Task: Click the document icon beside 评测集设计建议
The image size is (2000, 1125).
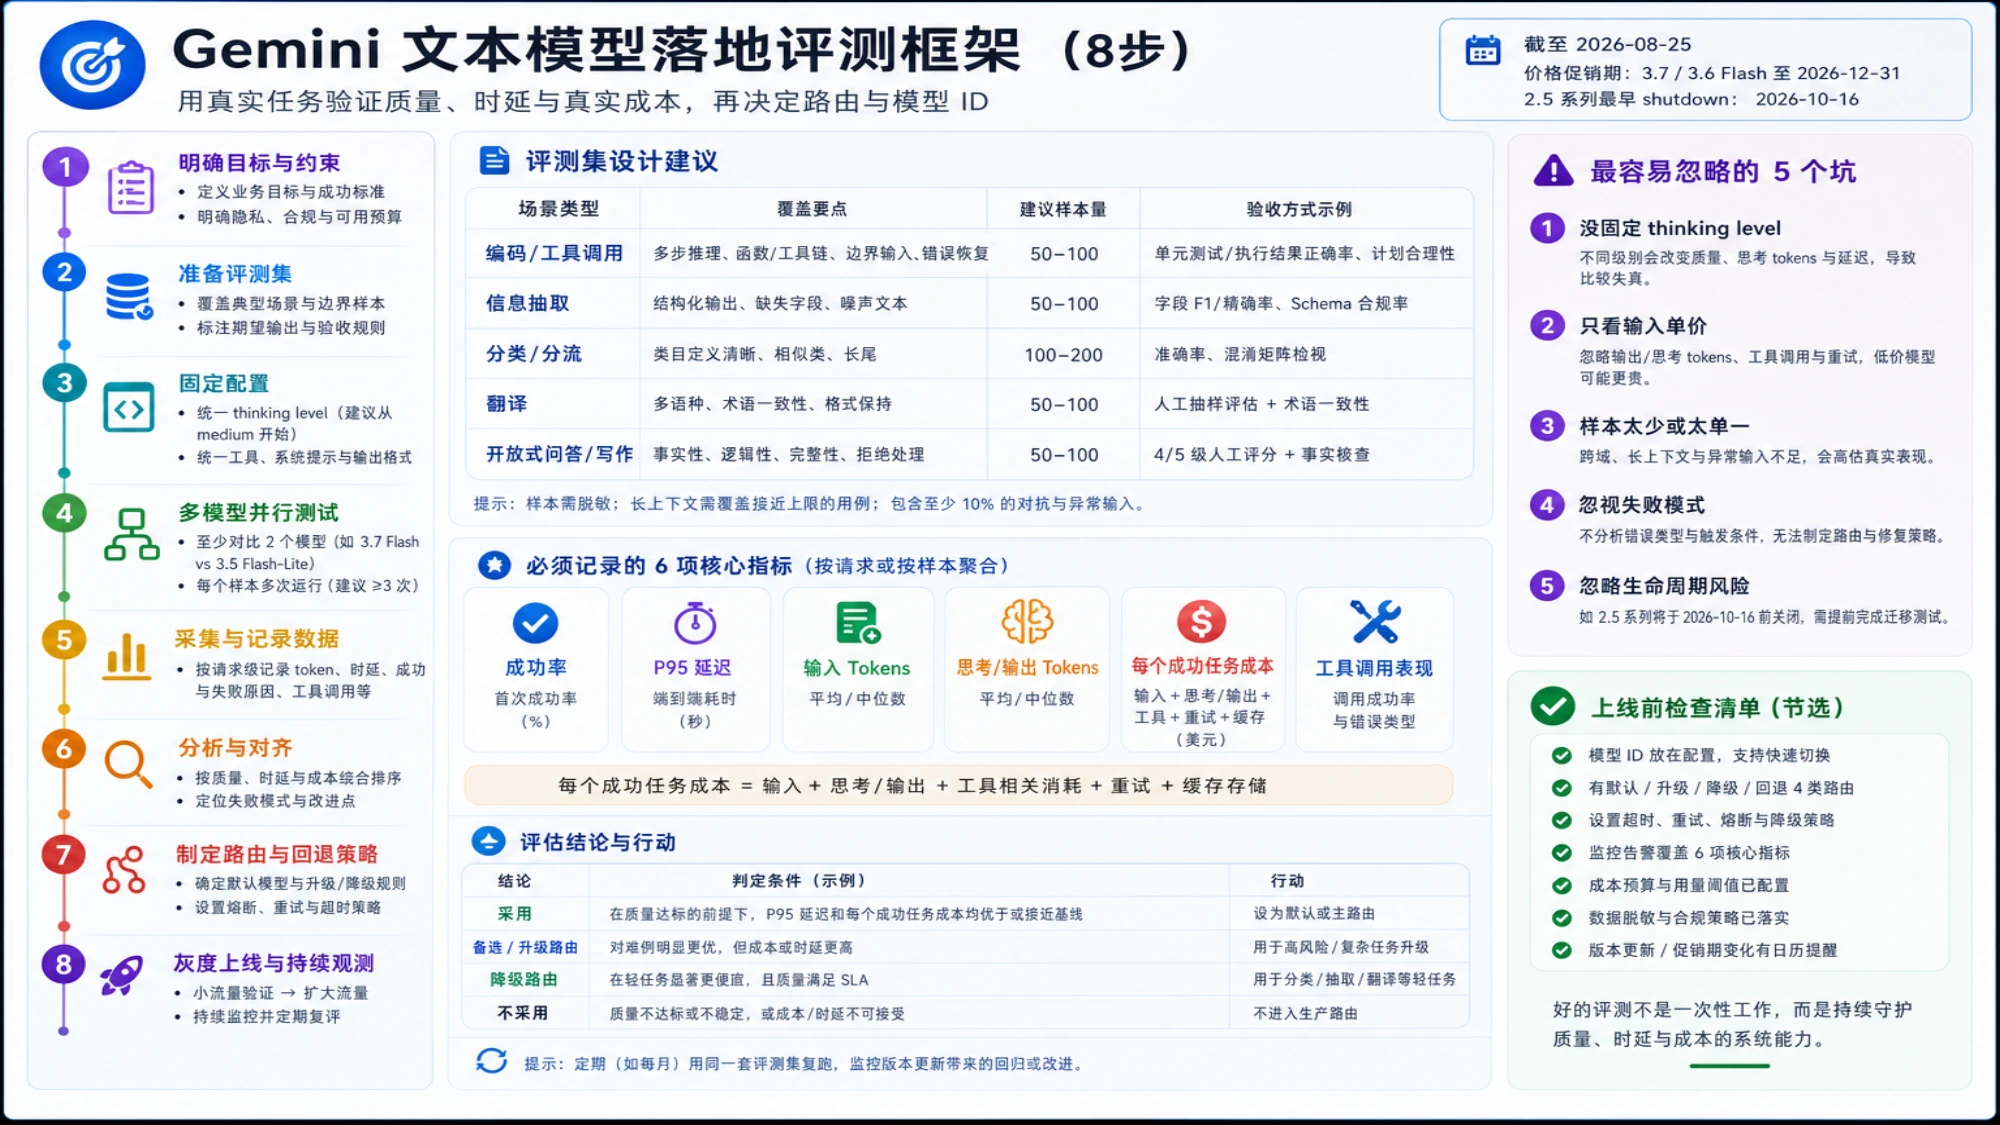Action: click(x=494, y=160)
